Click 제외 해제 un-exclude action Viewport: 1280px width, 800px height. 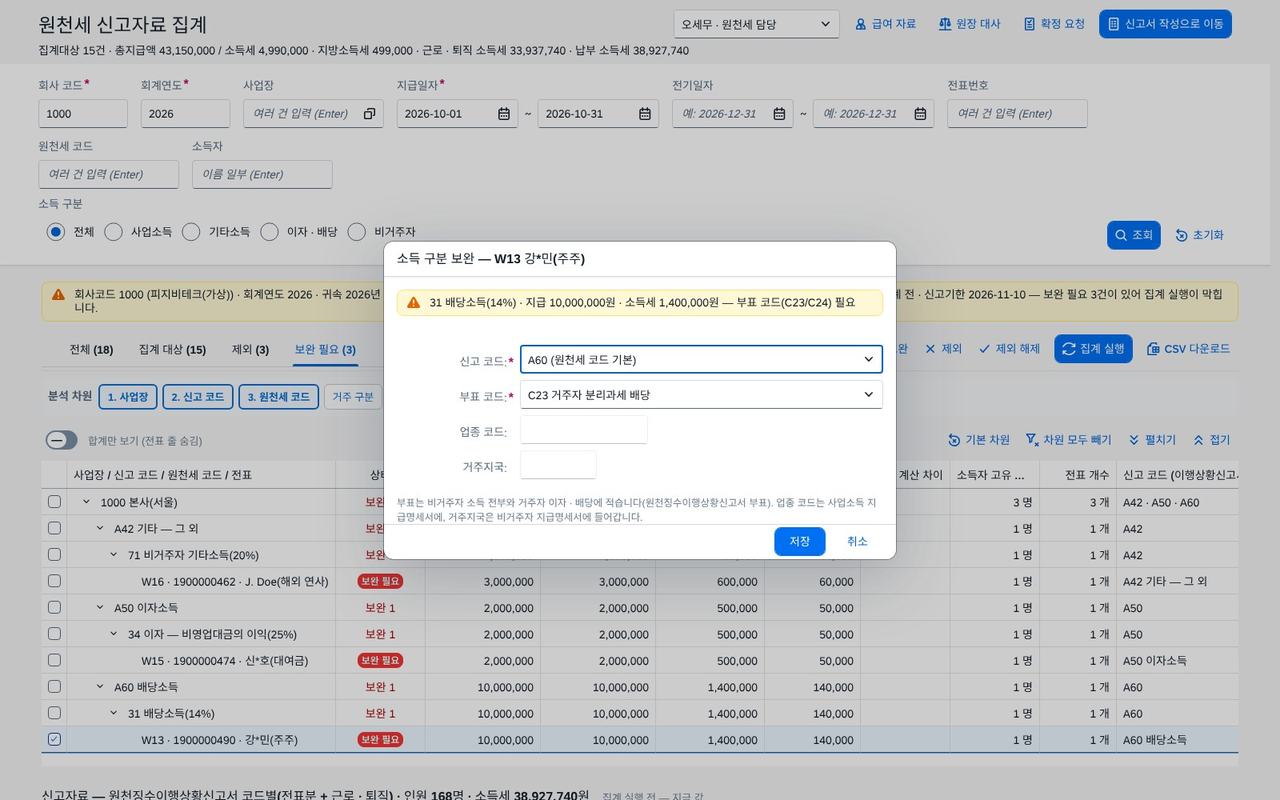click(x=1009, y=349)
